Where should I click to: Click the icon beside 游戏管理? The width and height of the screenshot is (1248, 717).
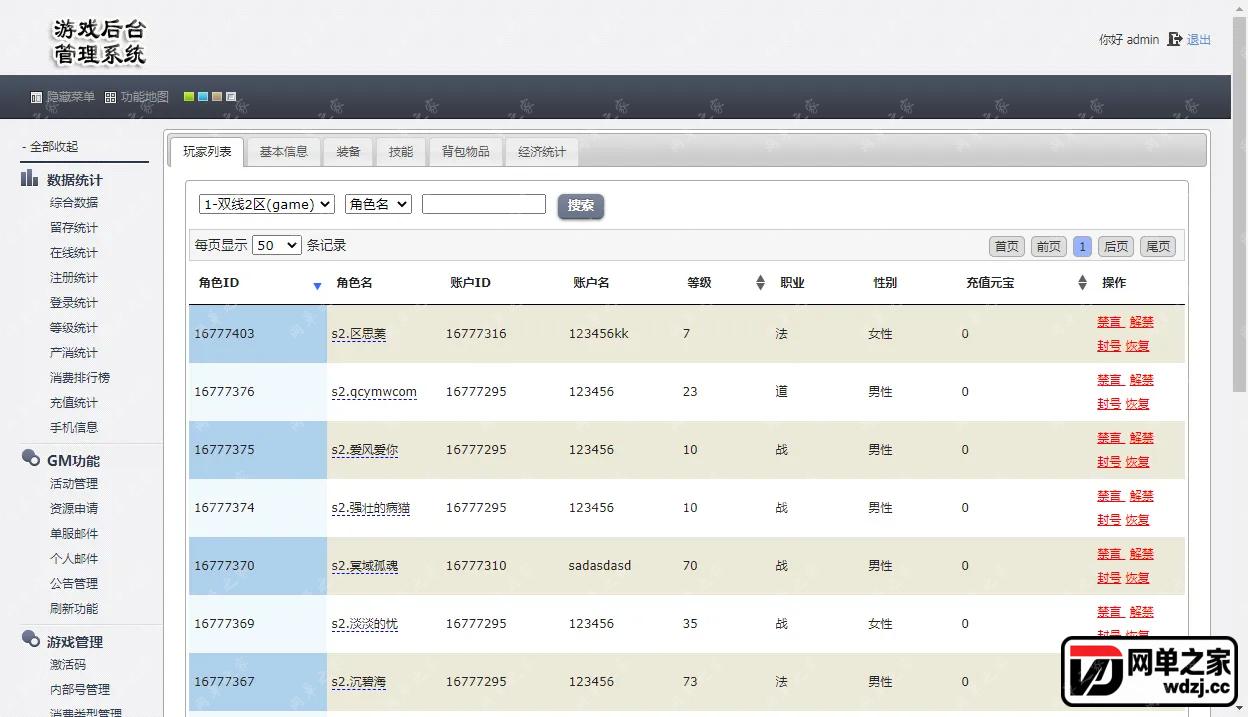30,640
